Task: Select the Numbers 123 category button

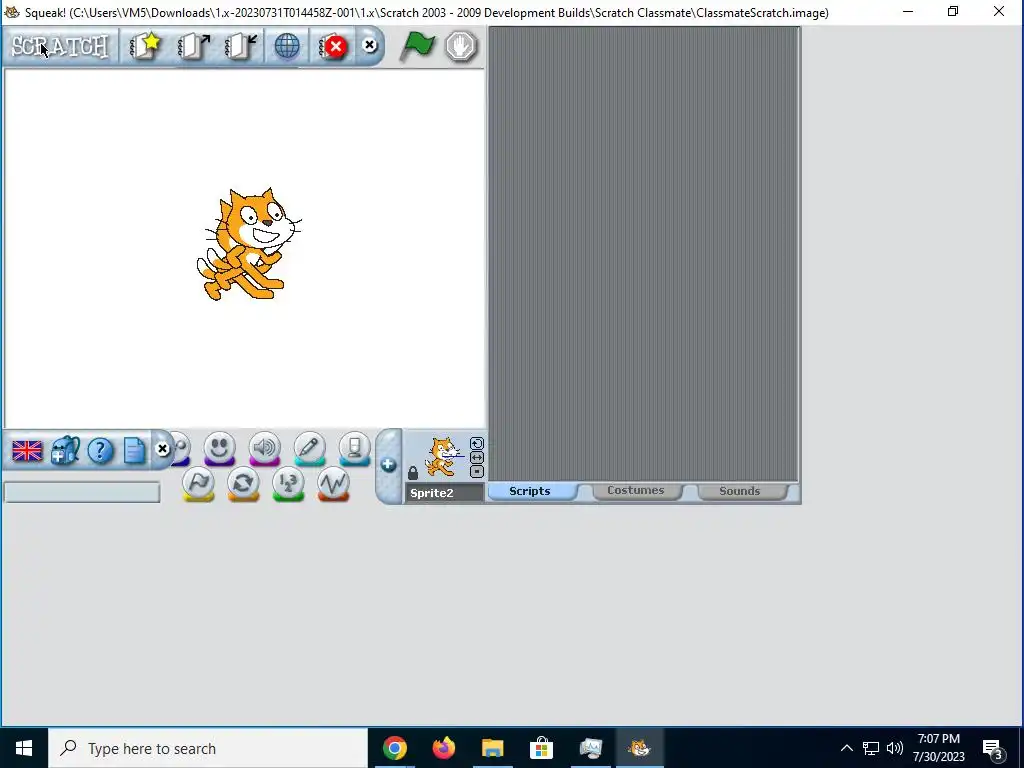Action: pos(288,485)
